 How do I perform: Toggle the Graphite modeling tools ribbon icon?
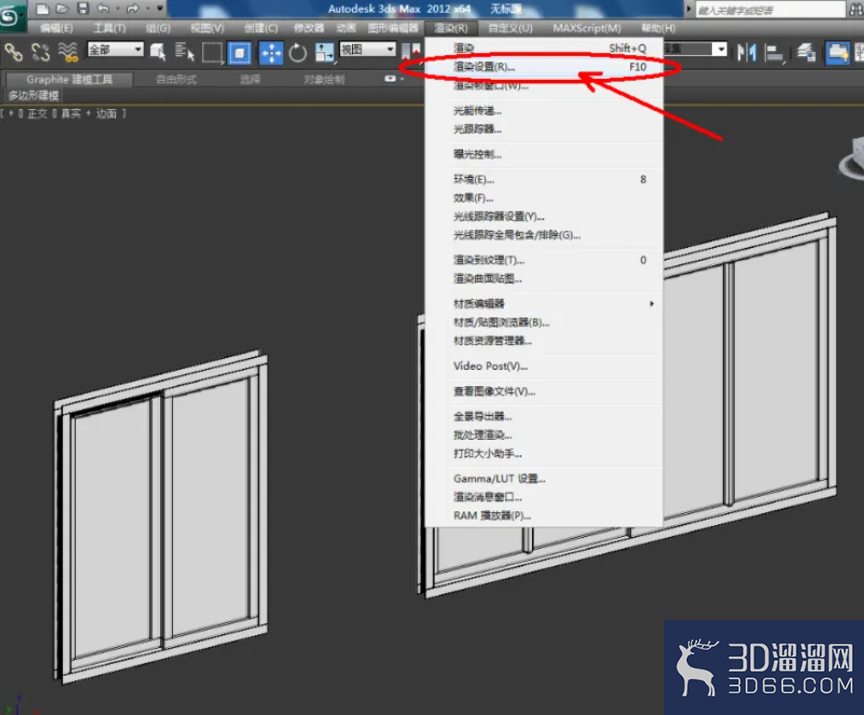point(837,53)
